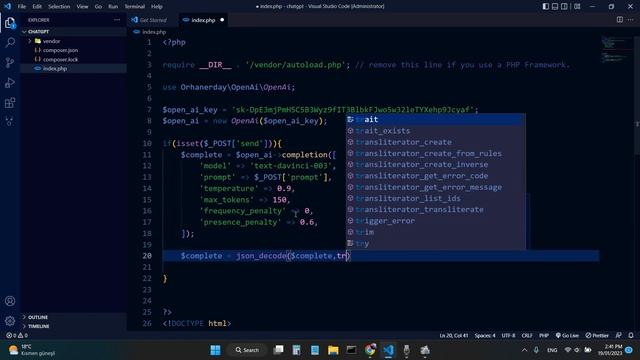640x360 pixels.
Task: Switch to the Get Started tab
Action: click(153, 20)
